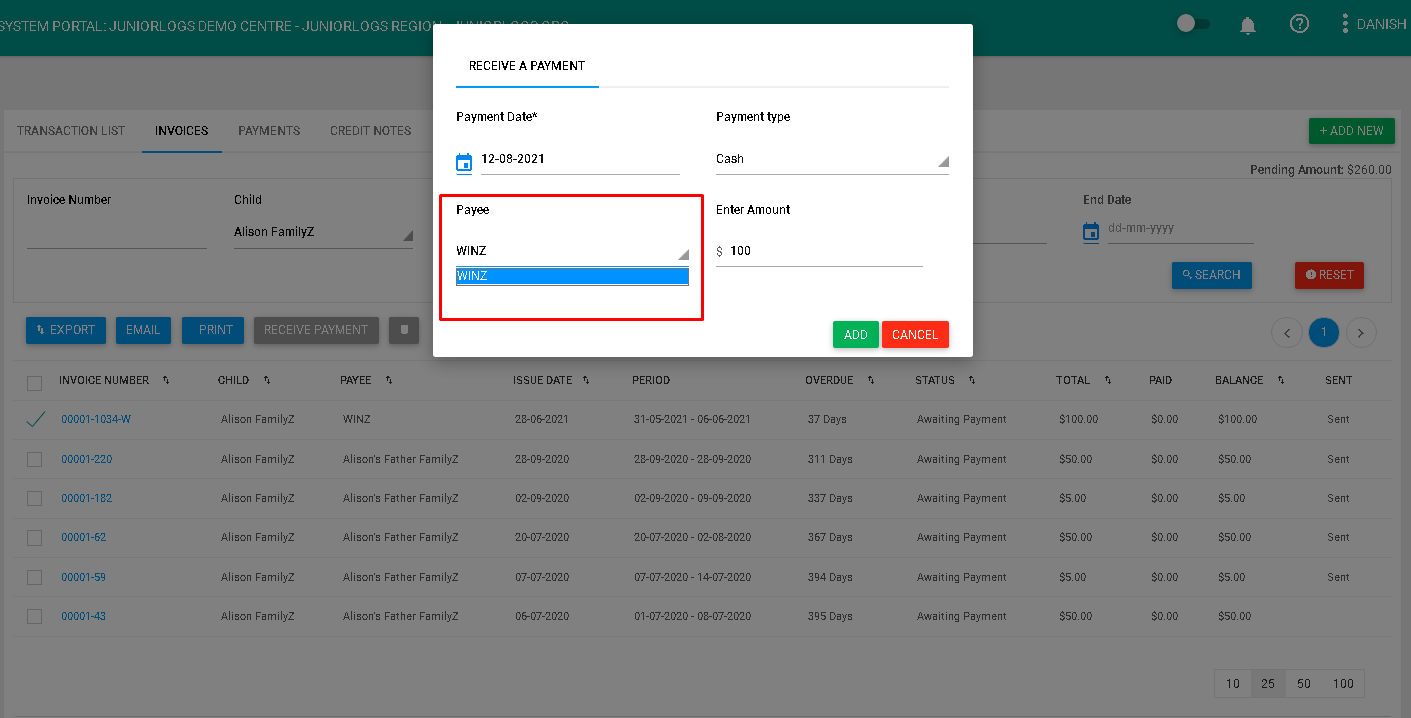
Task: Open the Payment Date calendar icon
Action: point(464,162)
